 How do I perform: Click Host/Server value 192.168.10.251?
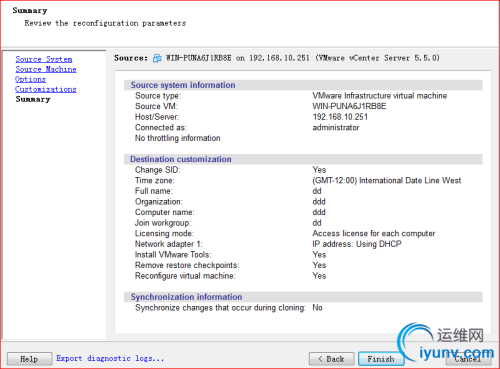point(340,117)
